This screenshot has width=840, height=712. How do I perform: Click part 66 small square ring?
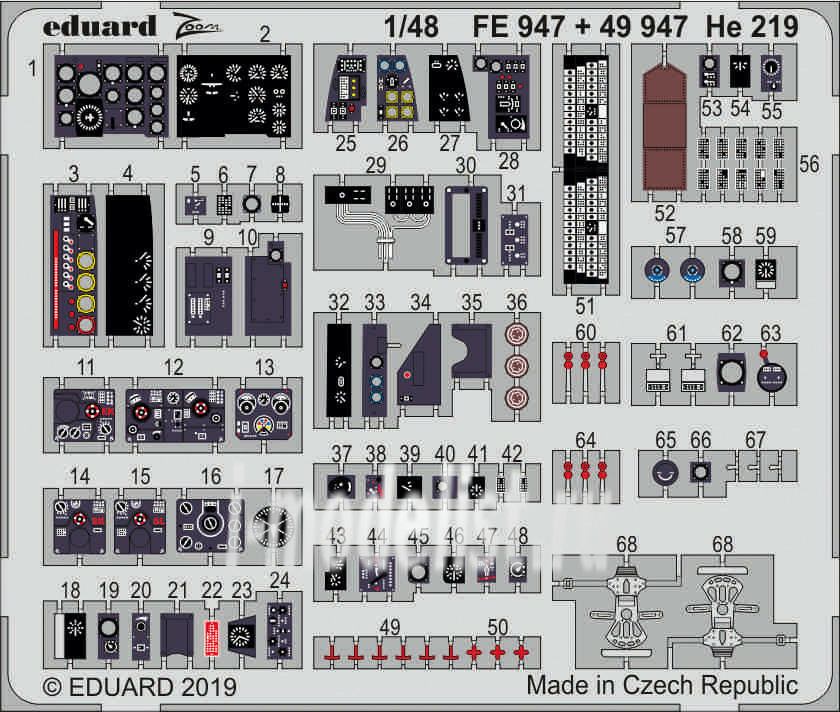700,473
